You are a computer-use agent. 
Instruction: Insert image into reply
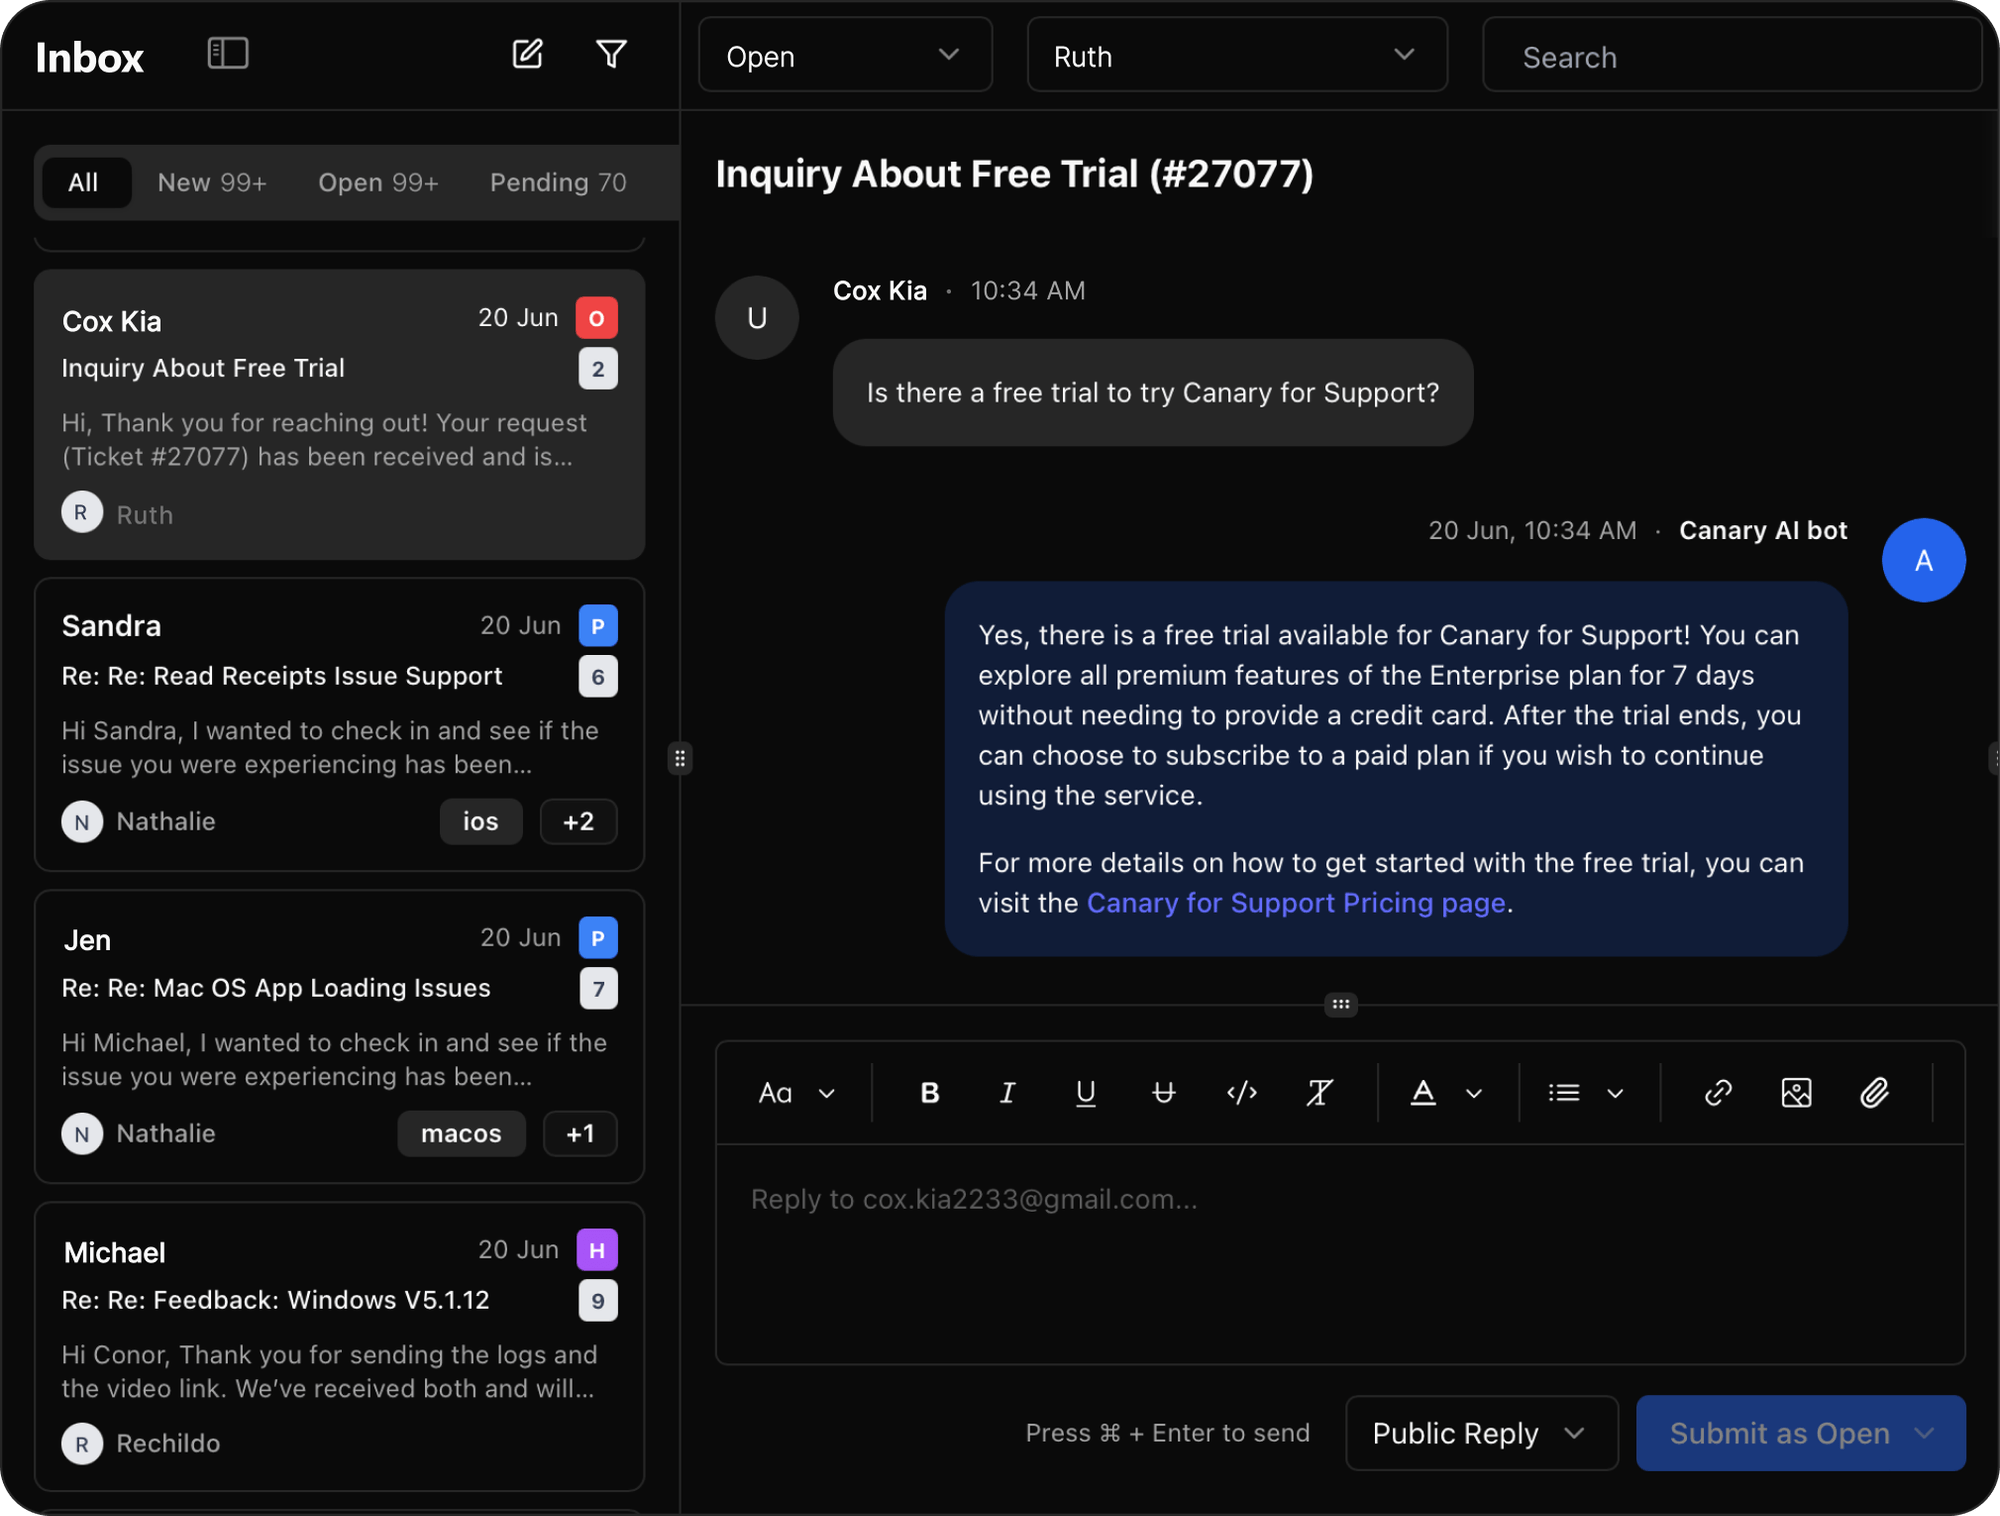[x=1796, y=1093]
